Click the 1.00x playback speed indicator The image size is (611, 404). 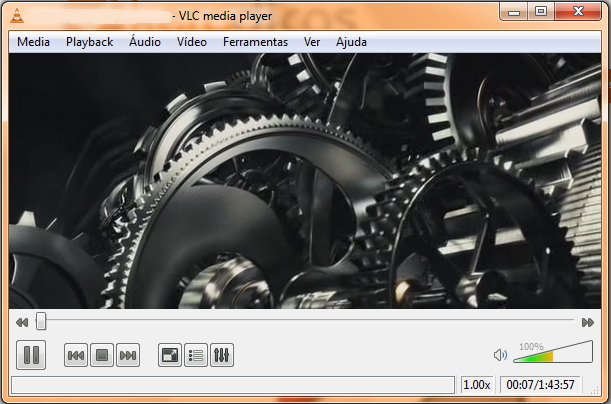click(x=477, y=385)
